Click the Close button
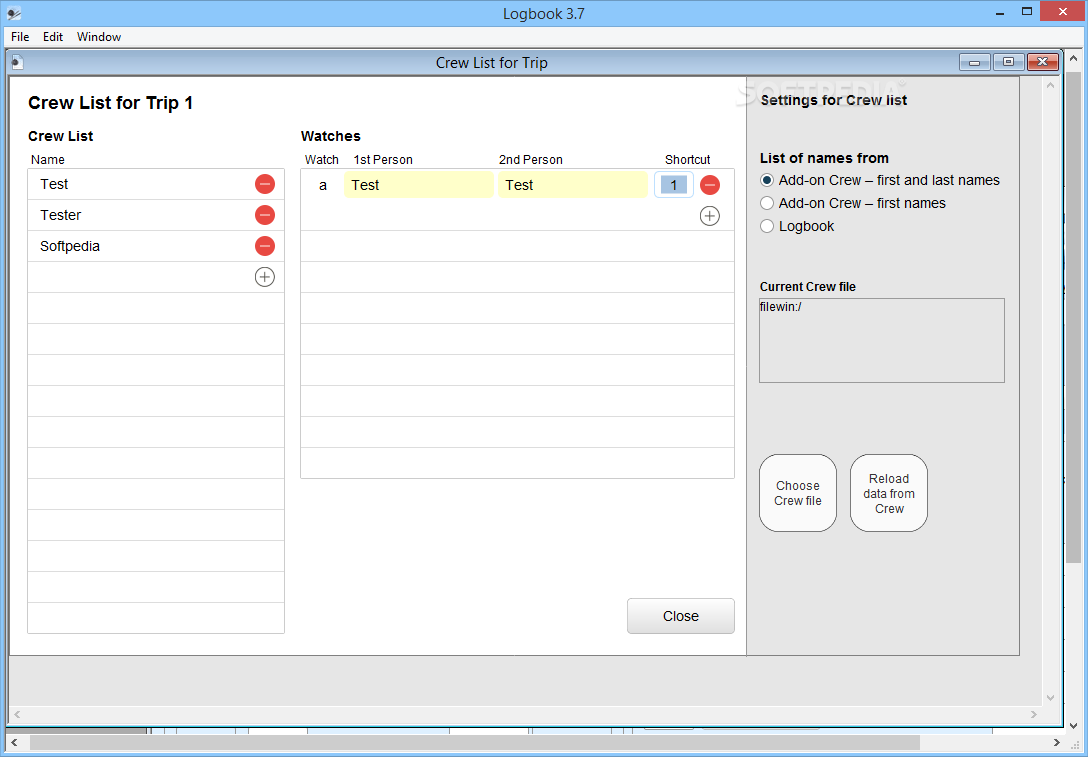 click(681, 616)
